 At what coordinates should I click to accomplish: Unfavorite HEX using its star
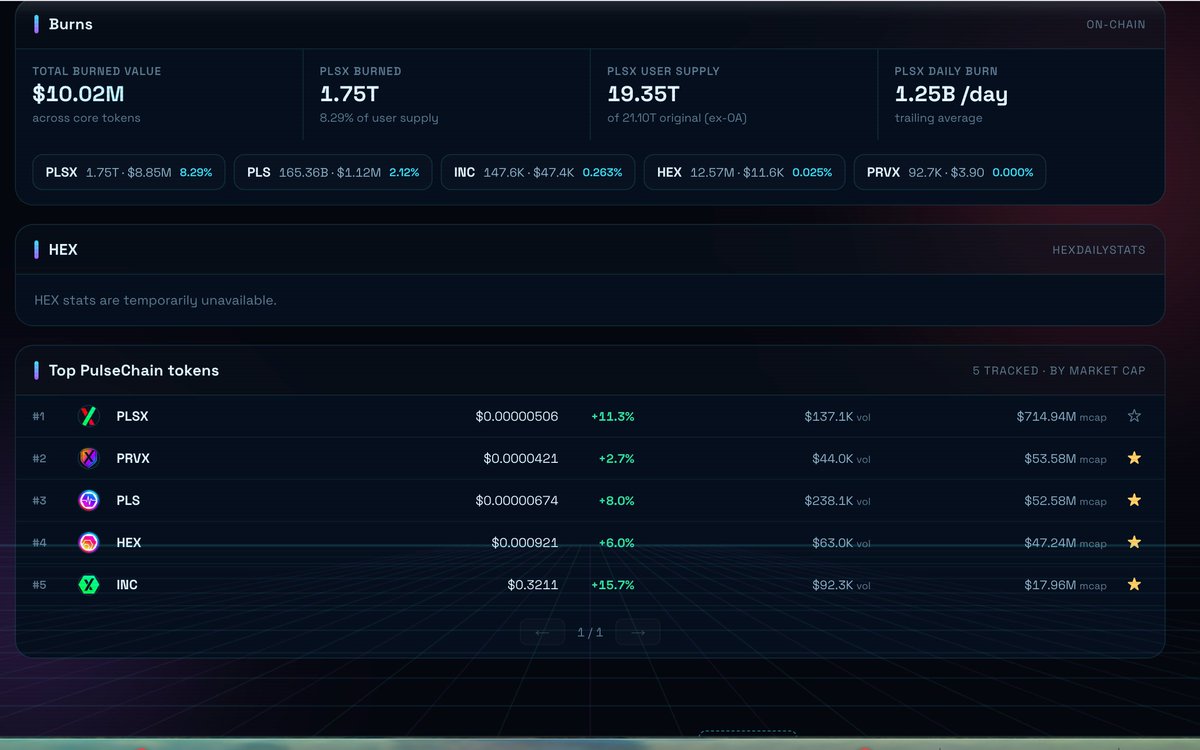pos(1134,542)
